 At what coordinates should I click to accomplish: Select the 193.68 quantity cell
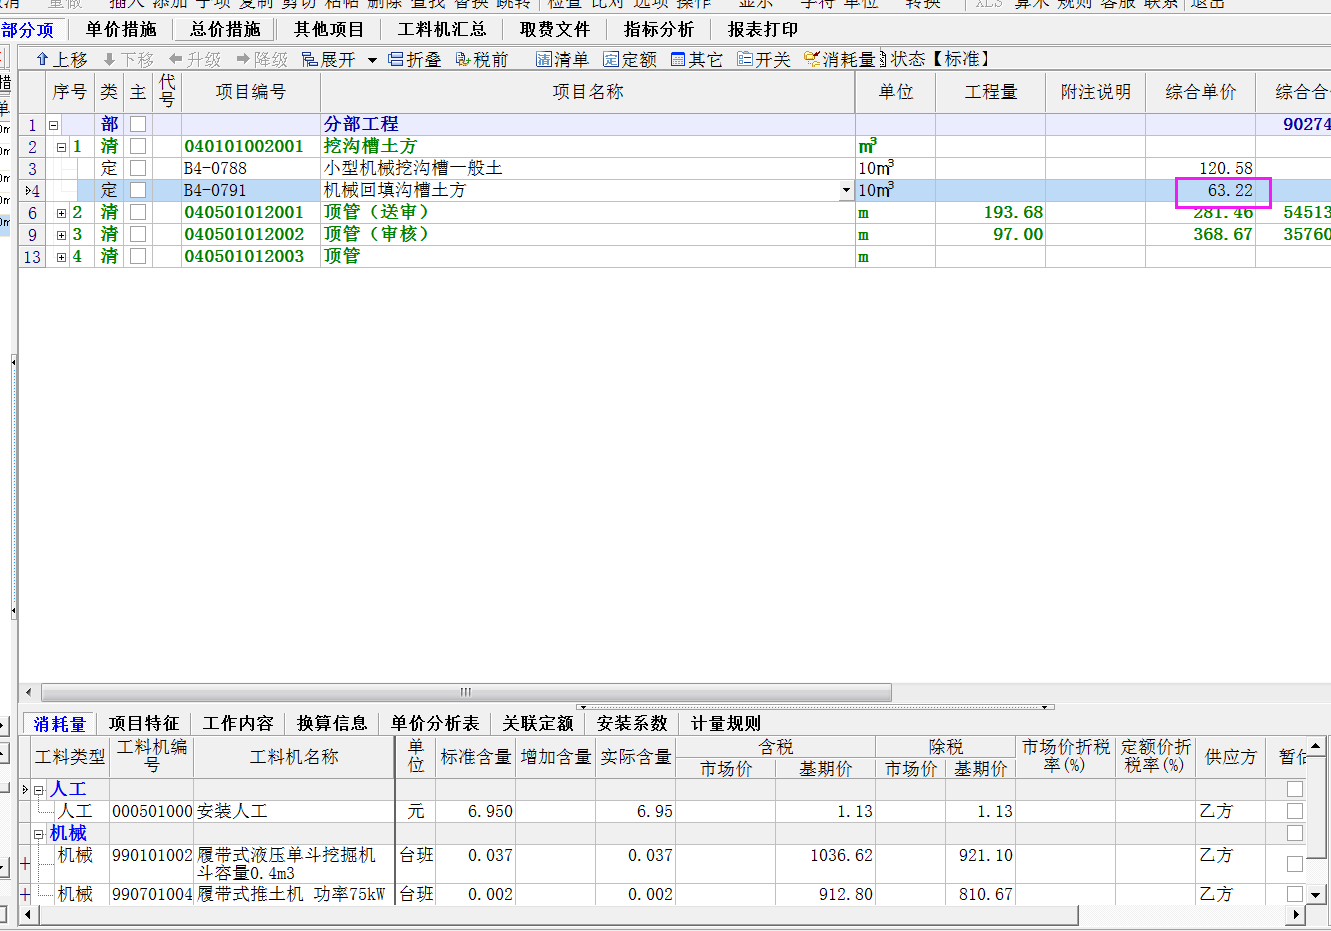pos(991,212)
